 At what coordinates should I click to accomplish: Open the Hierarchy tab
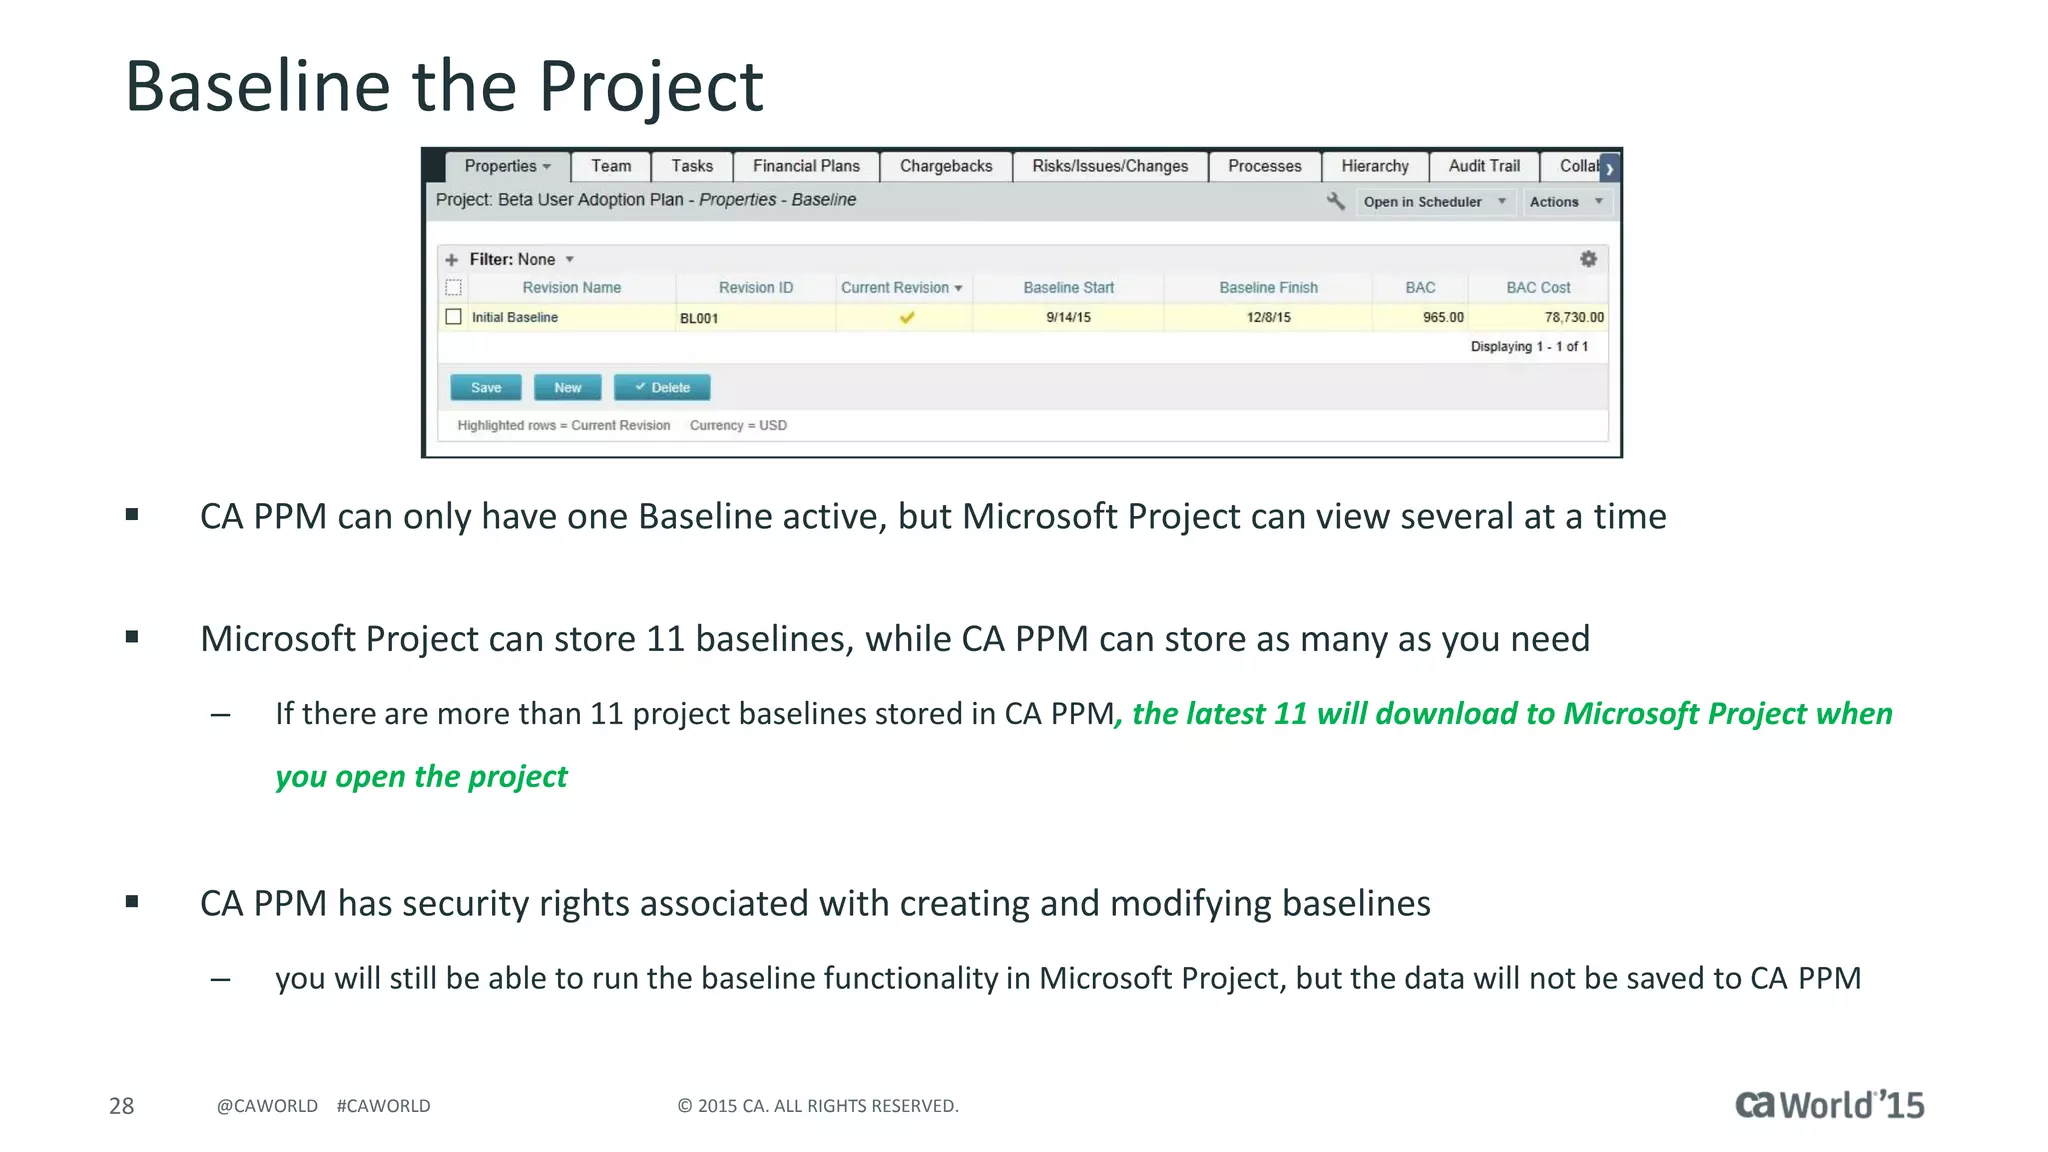click(x=1375, y=166)
